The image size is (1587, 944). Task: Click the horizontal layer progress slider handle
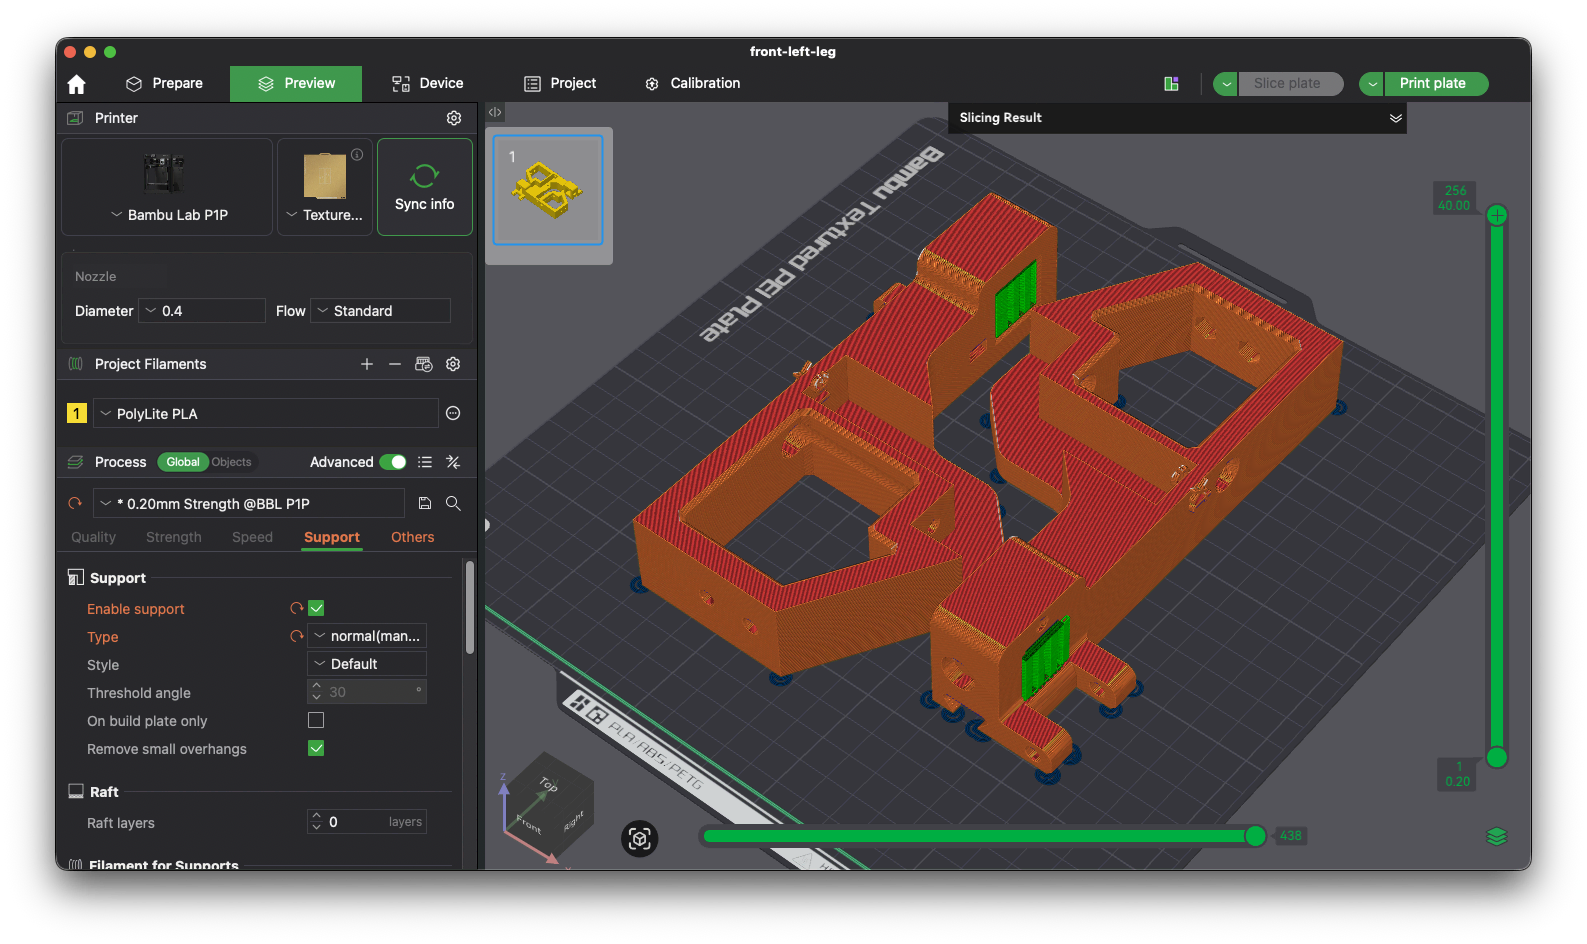(x=1255, y=836)
